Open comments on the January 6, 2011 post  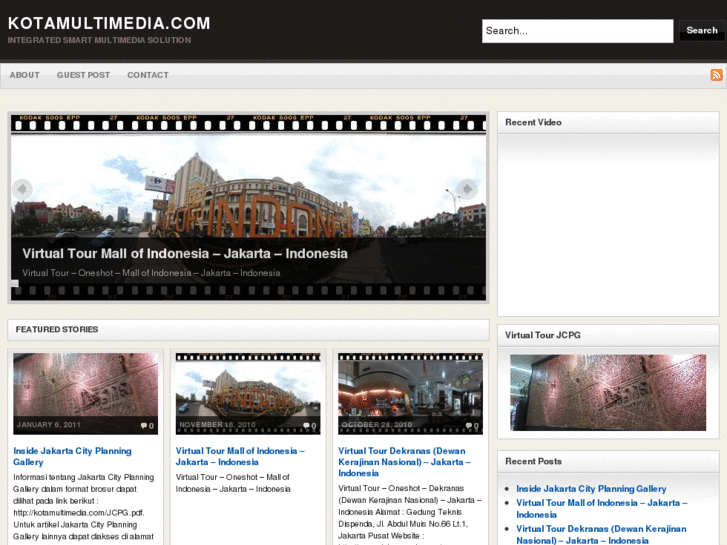coord(147,425)
